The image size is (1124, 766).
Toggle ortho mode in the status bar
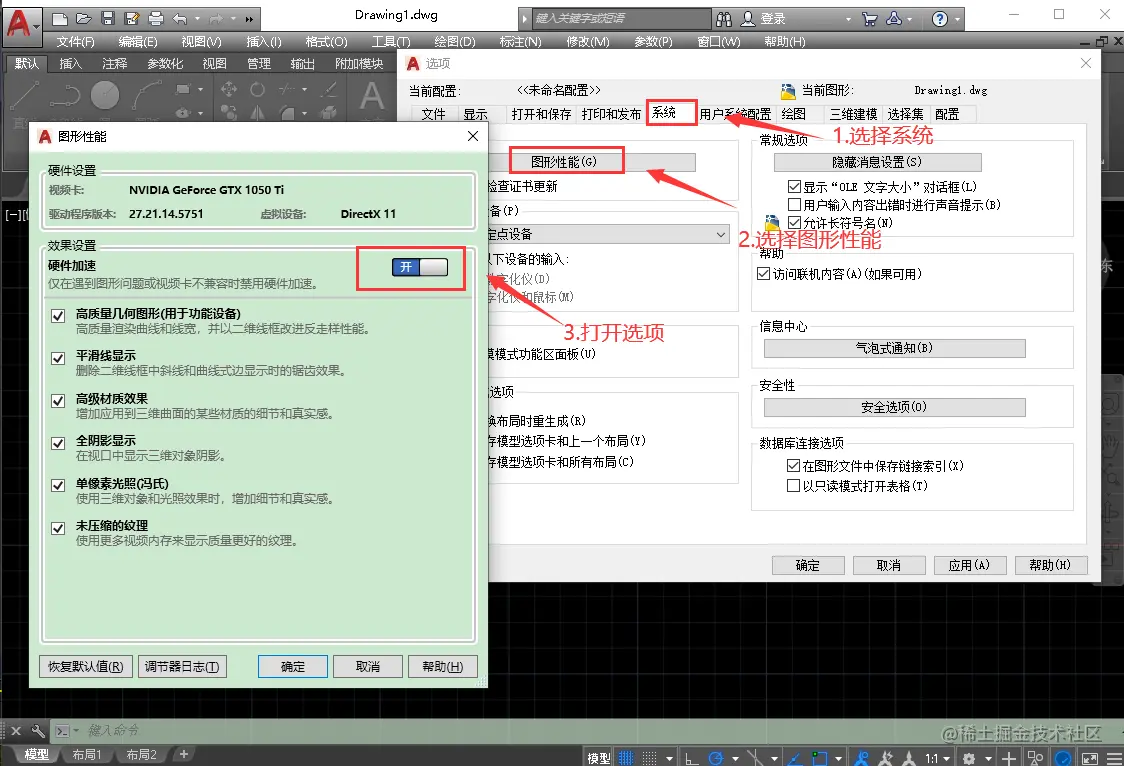pos(692,757)
